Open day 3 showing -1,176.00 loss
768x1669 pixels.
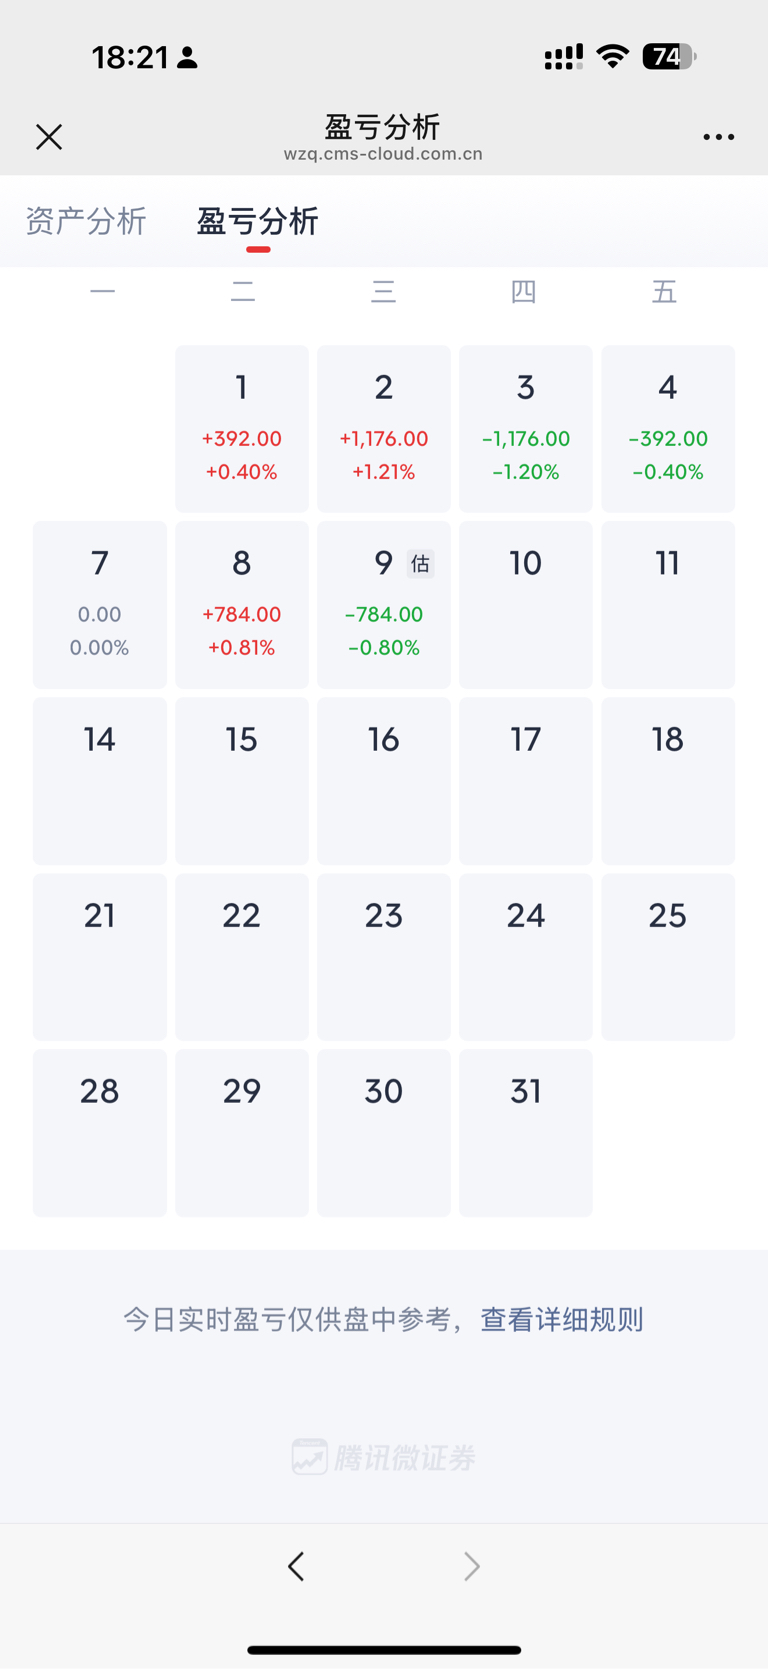pos(526,429)
